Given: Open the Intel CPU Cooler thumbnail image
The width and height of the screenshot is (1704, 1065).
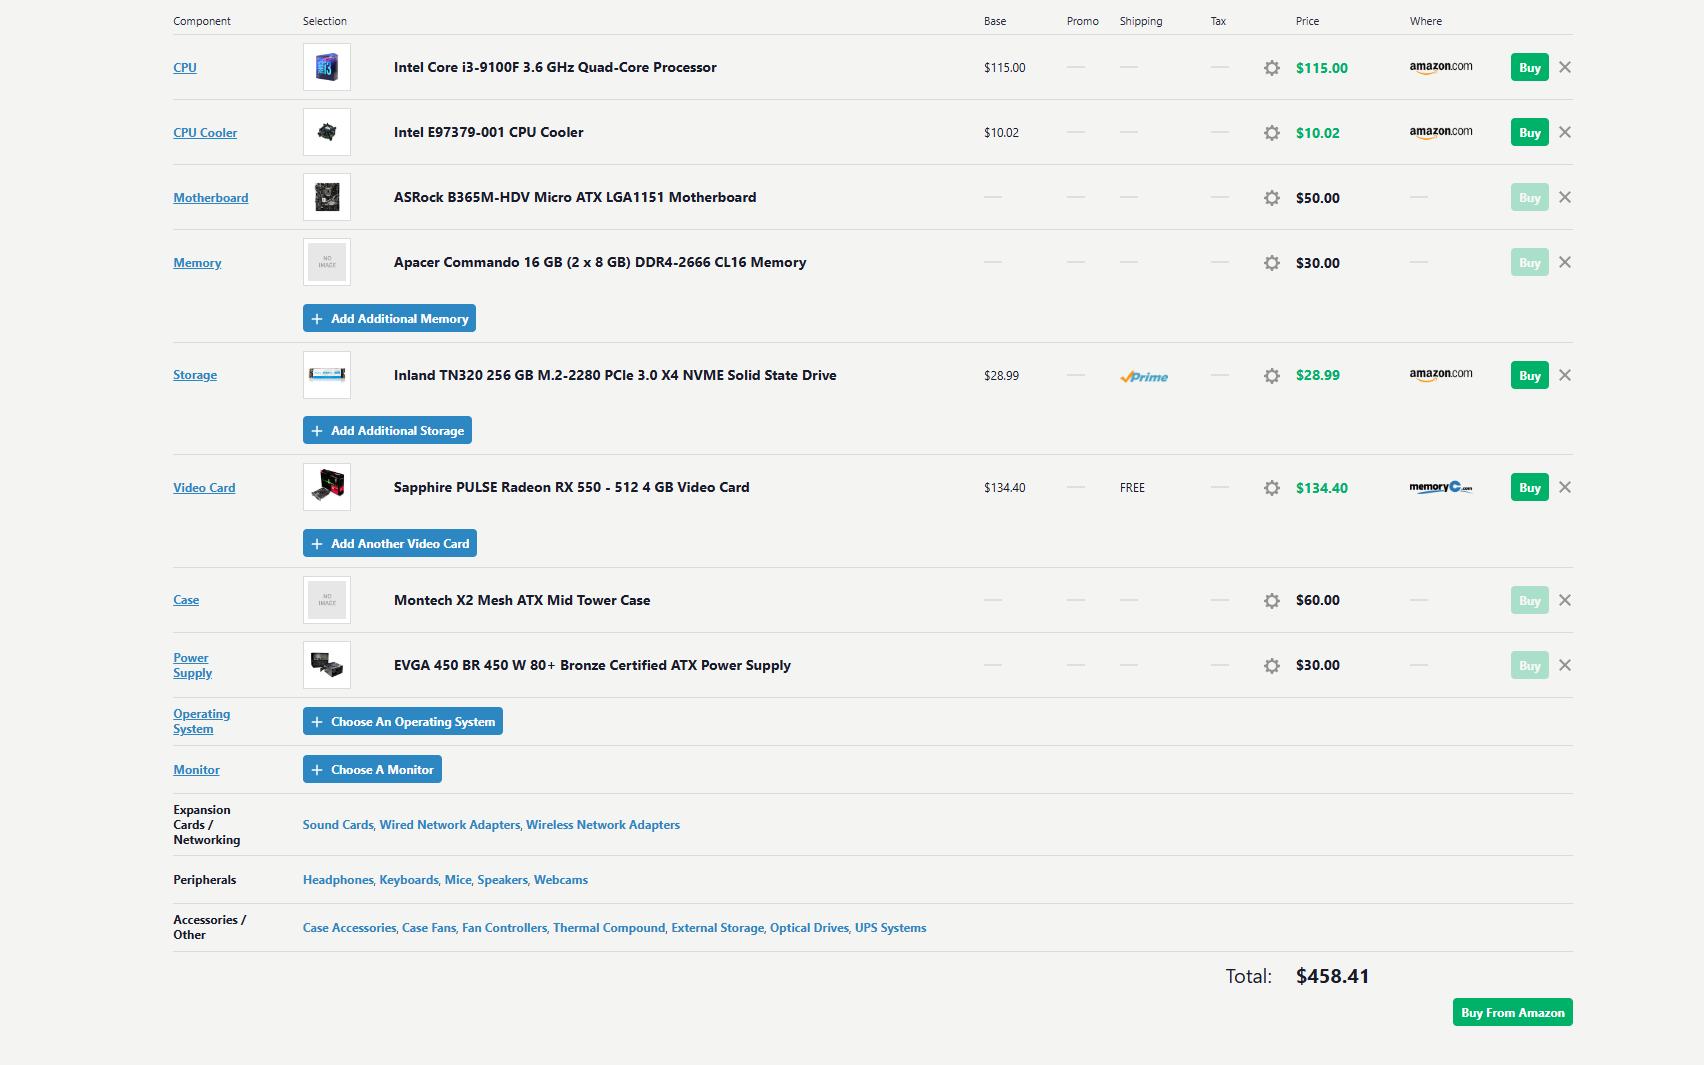Looking at the screenshot, I should coord(327,132).
